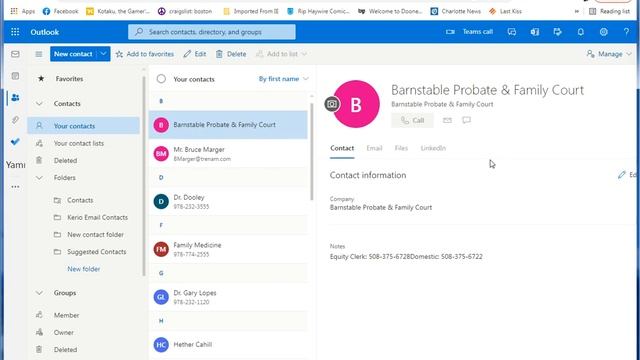Click the New folder link

[84, 269]
